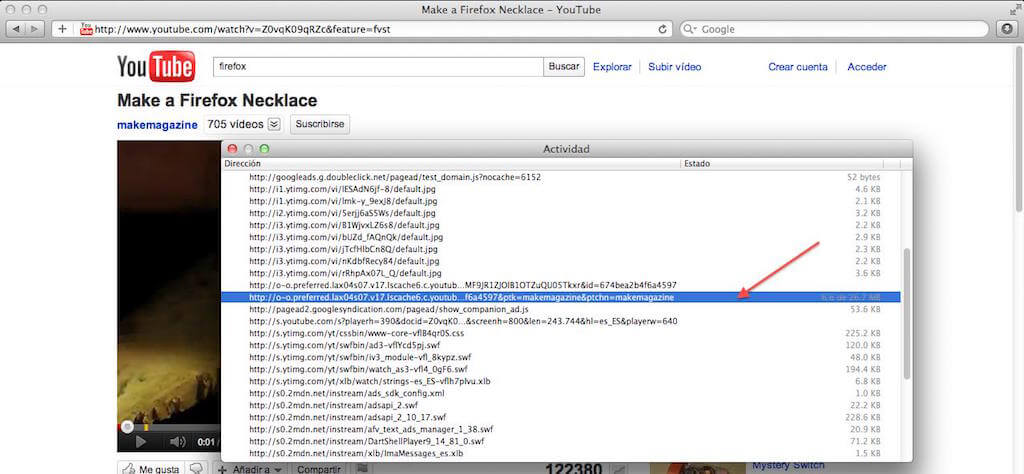Viewport: 1024px width, 474px height.
Task: Click the Suscribirse button
Action: tap(320, 124)
